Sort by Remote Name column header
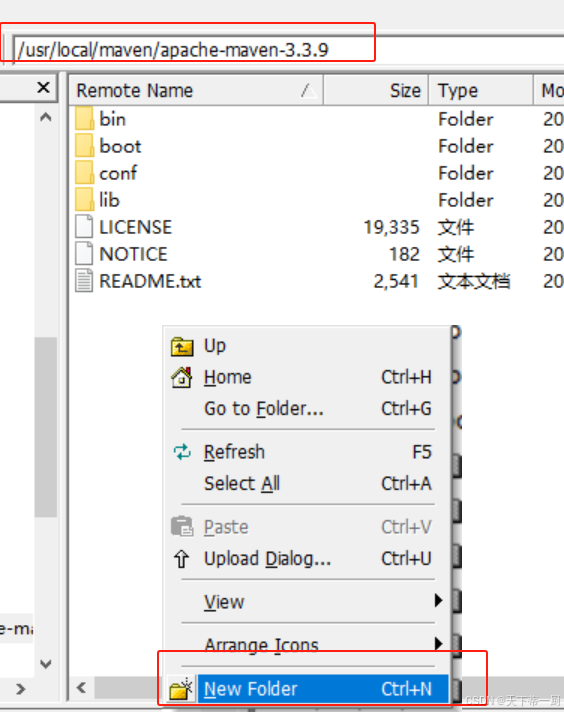 pos(196,90)
